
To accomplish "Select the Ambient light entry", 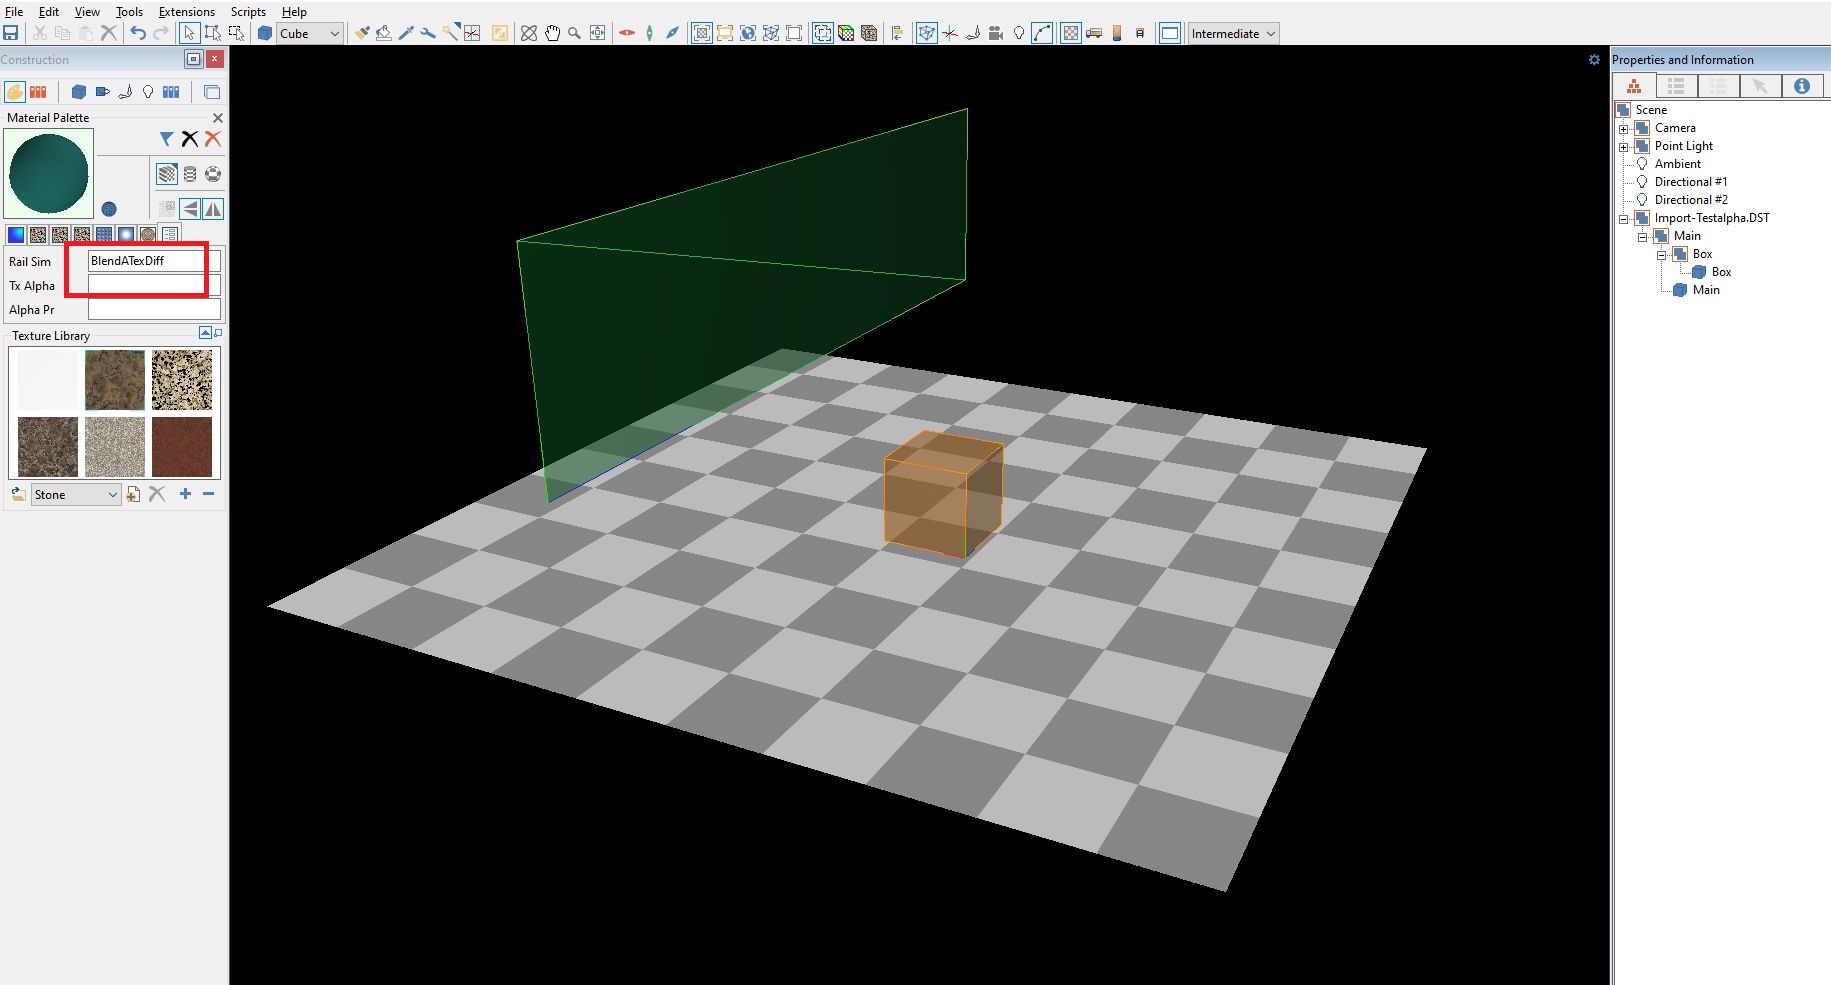I will pos(1678,164).
